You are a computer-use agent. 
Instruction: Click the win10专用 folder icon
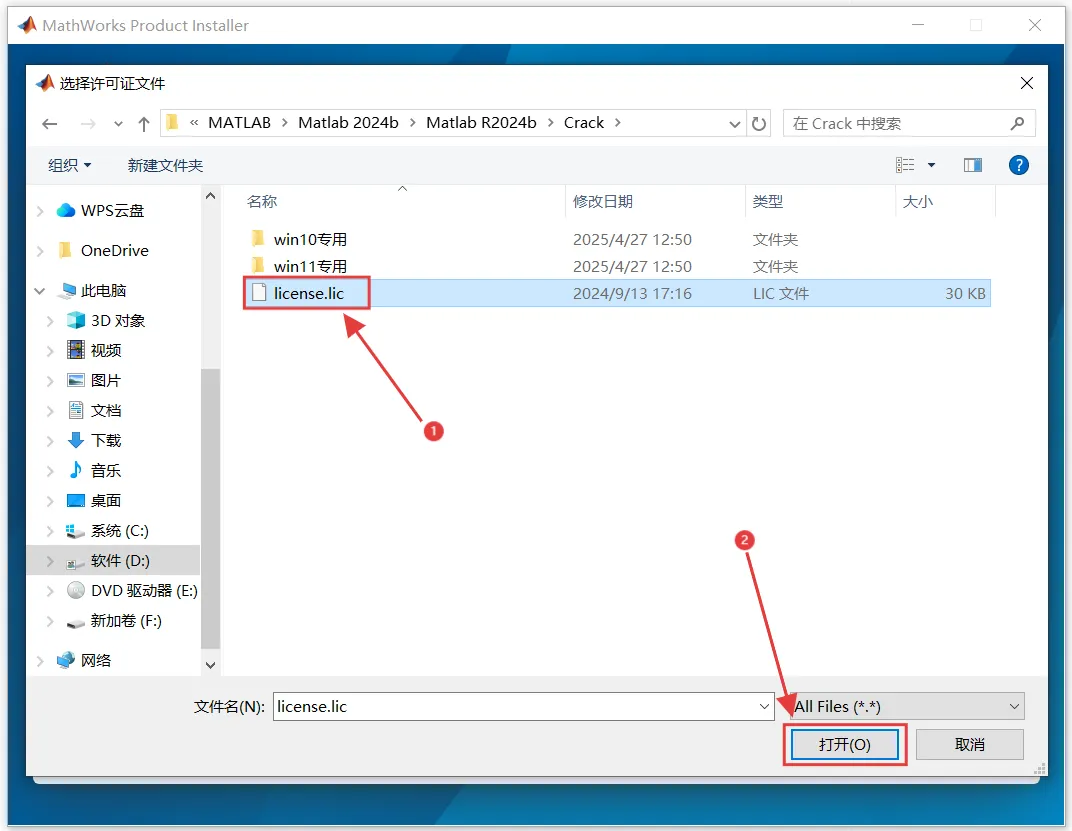[x=258, y=239]
